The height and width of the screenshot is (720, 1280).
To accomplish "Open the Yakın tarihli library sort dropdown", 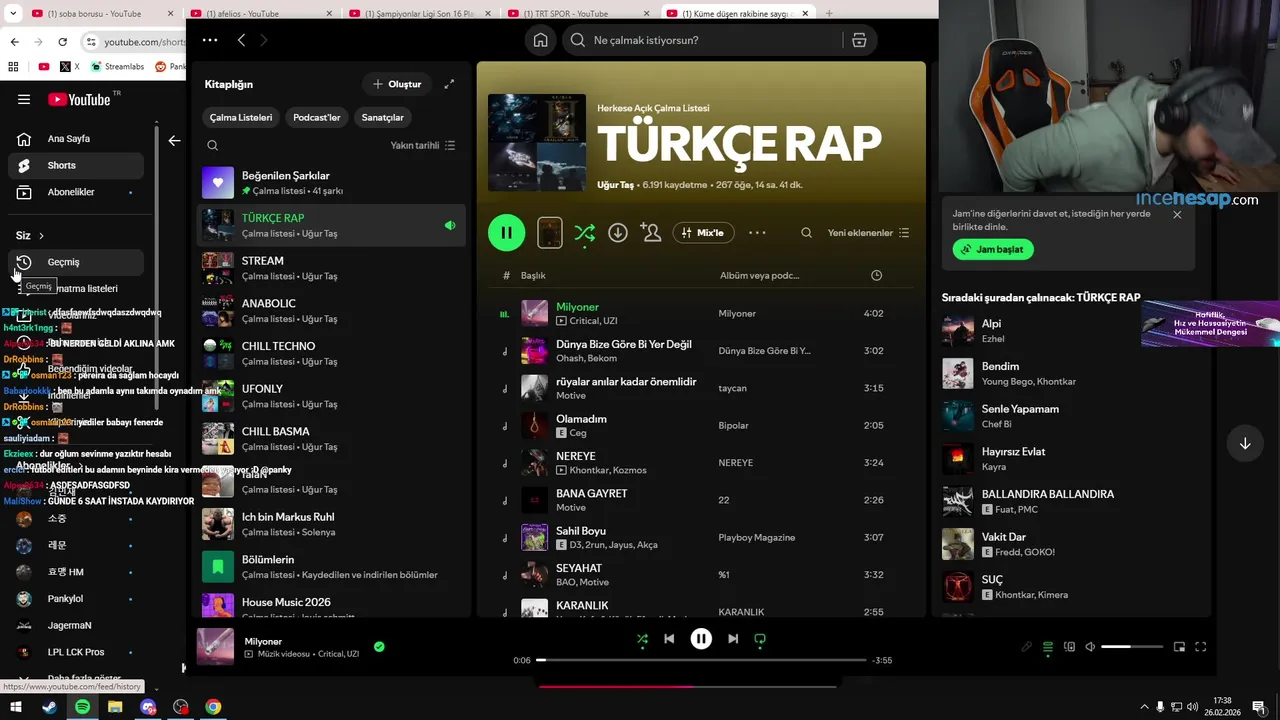I will click(x=423, y=145).
